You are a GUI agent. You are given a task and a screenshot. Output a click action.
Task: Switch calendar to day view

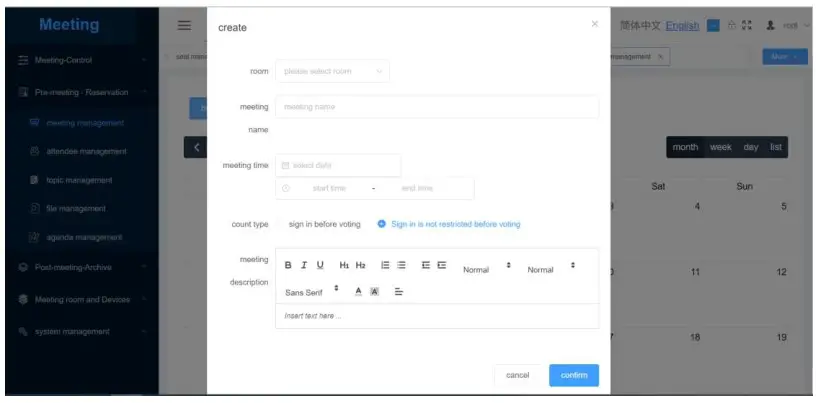[x=751, y=147]
